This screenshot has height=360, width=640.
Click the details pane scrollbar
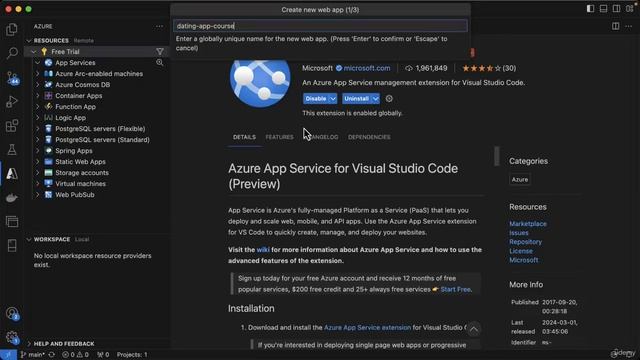(x=497, y=156)
